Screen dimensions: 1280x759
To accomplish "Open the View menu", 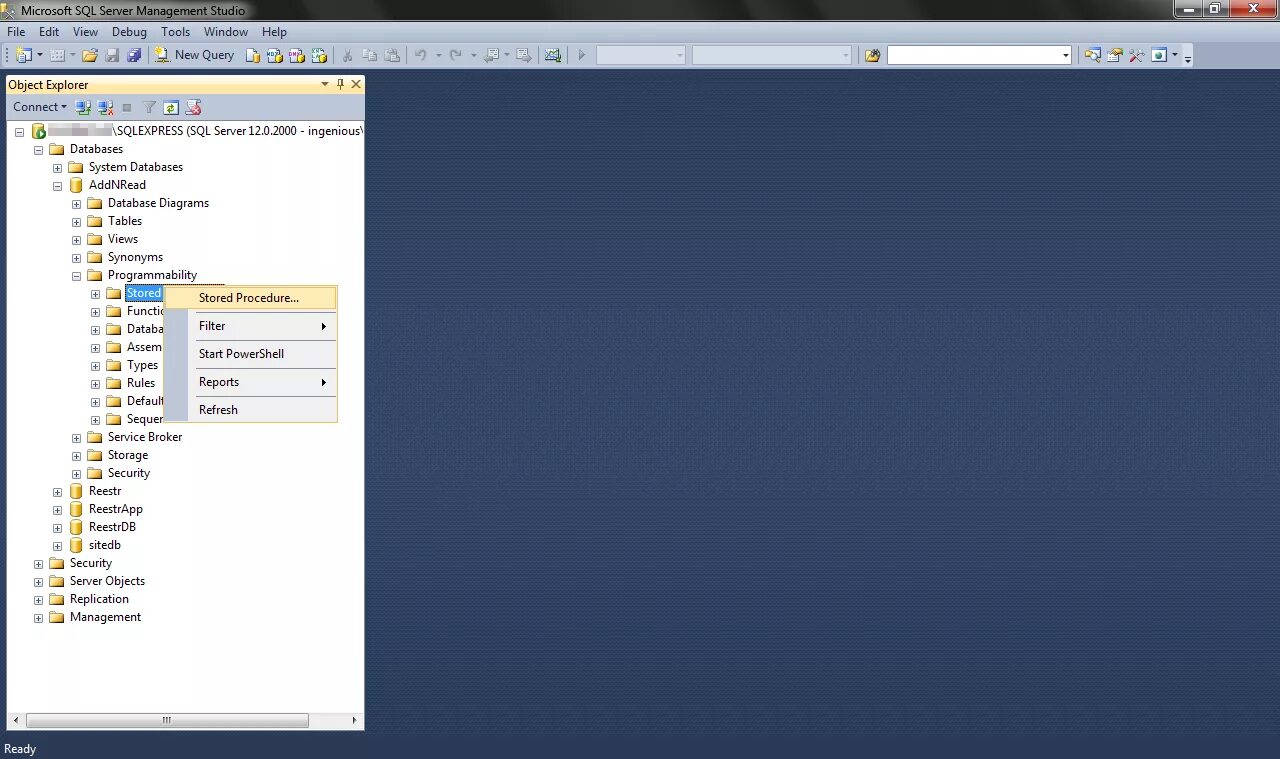I will [x=85, y=32].
